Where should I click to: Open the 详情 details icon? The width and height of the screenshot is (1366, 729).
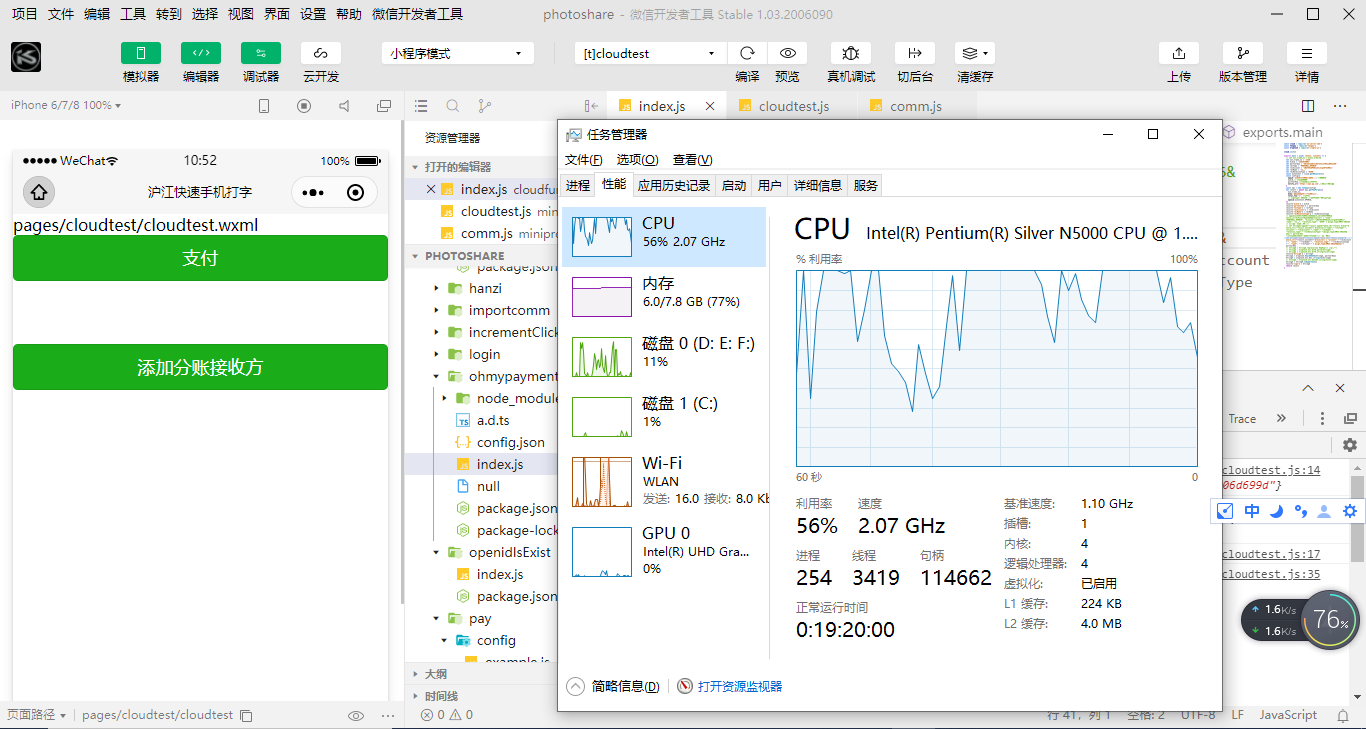(x=1307, y=53)
